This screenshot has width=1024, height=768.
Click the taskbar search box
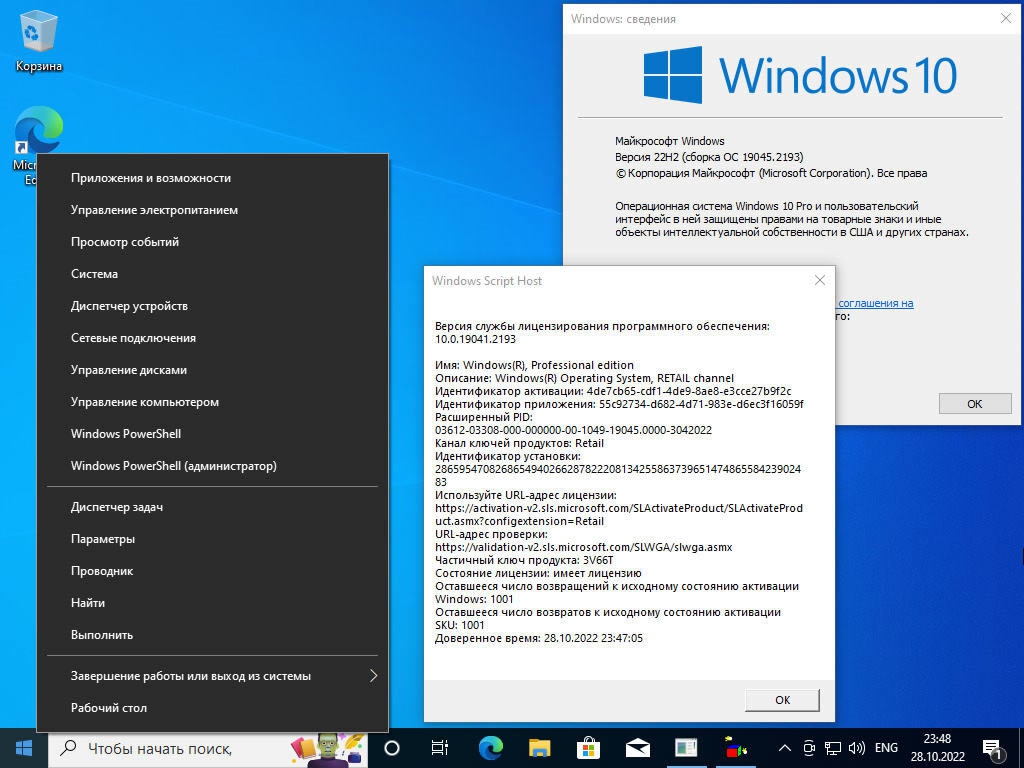tap(208, 748)
